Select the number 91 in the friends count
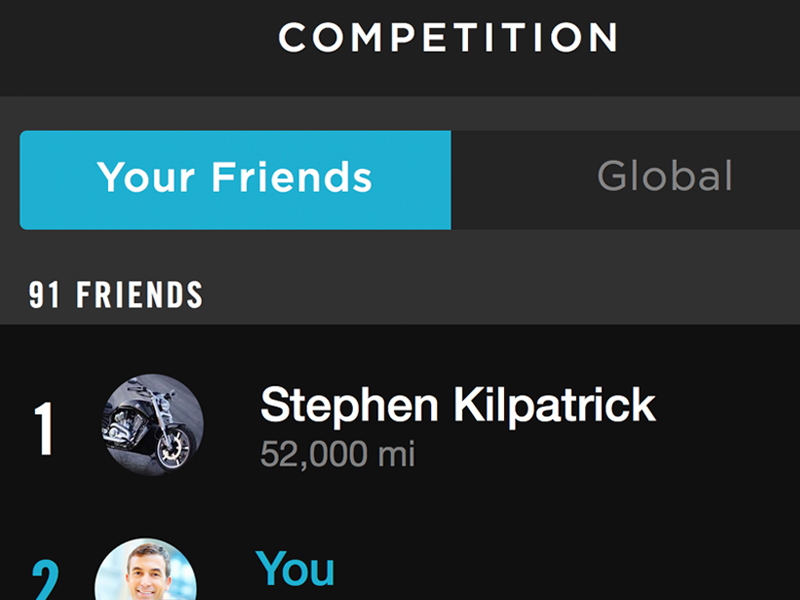Image resolution: width=800 pixels, height=600 pixels. pos(44,294)
